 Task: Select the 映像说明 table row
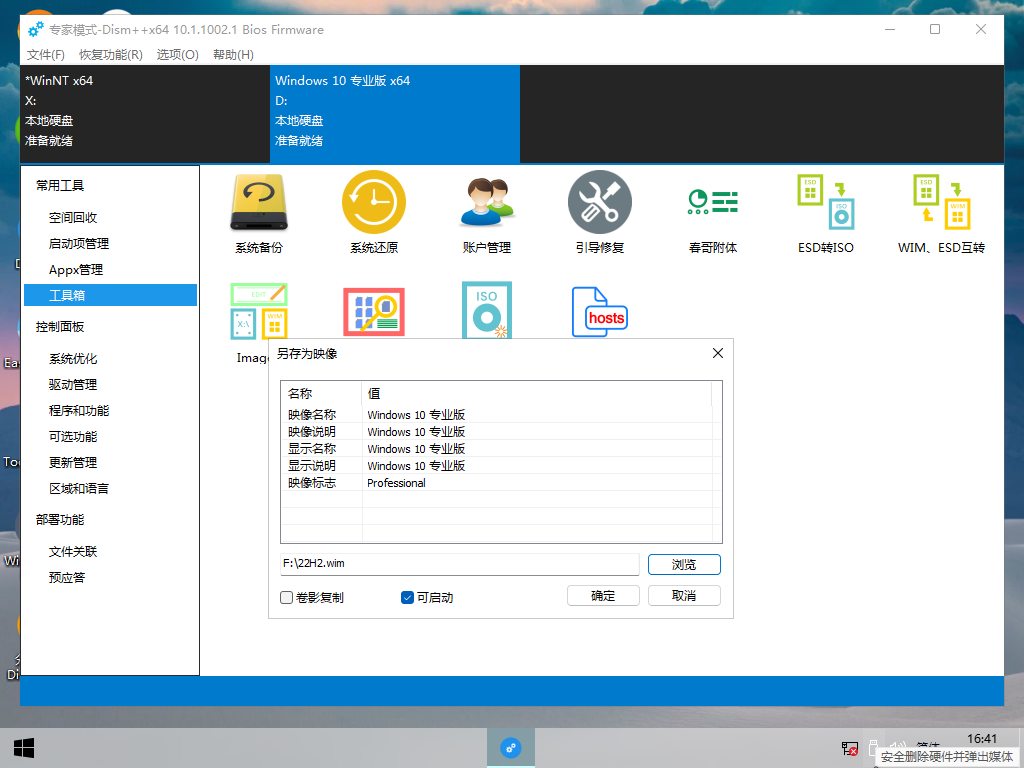(499, 432)
